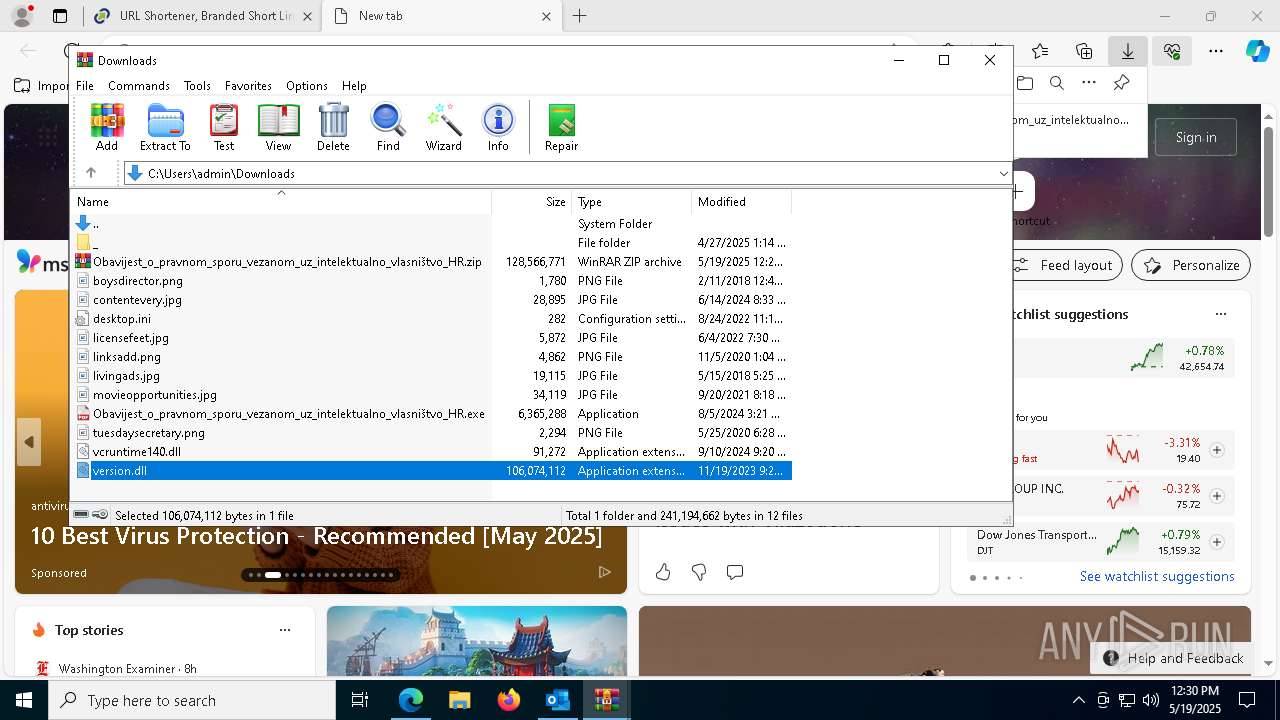The height and width of the screenshot is (720, 1280).
Task: Click the Add toolbar icon in WinRAR
Action: coord(107,127)
